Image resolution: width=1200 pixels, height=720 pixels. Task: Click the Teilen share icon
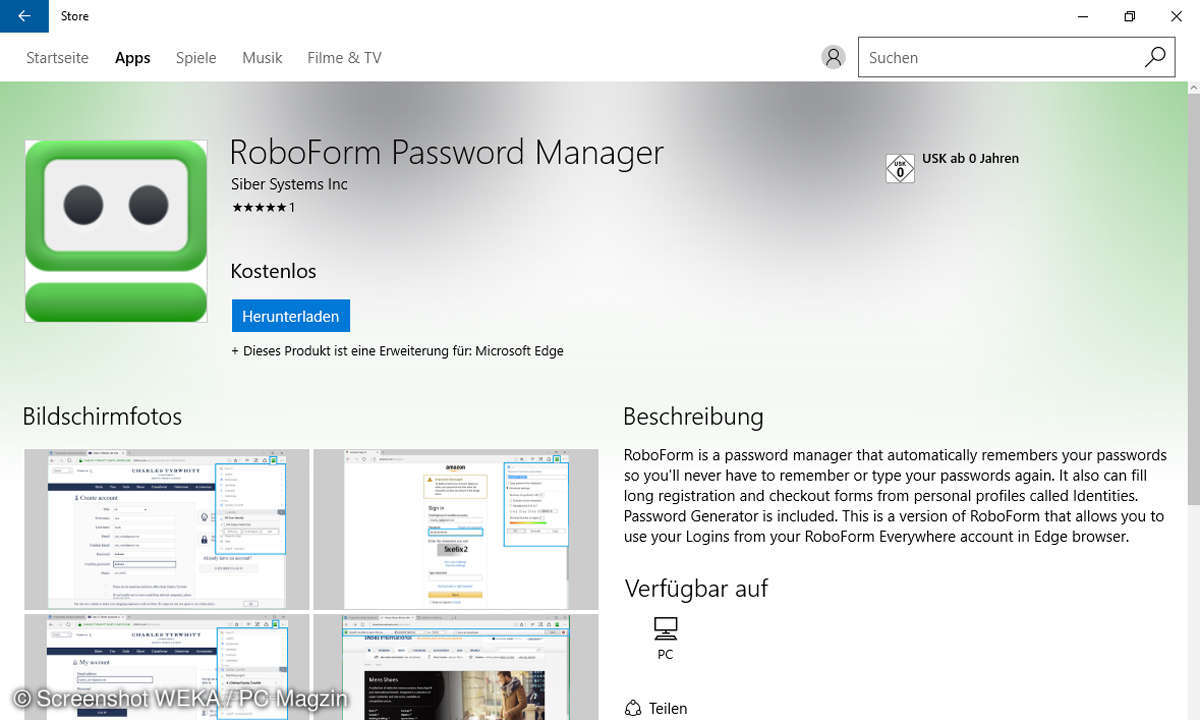[632, 708]
